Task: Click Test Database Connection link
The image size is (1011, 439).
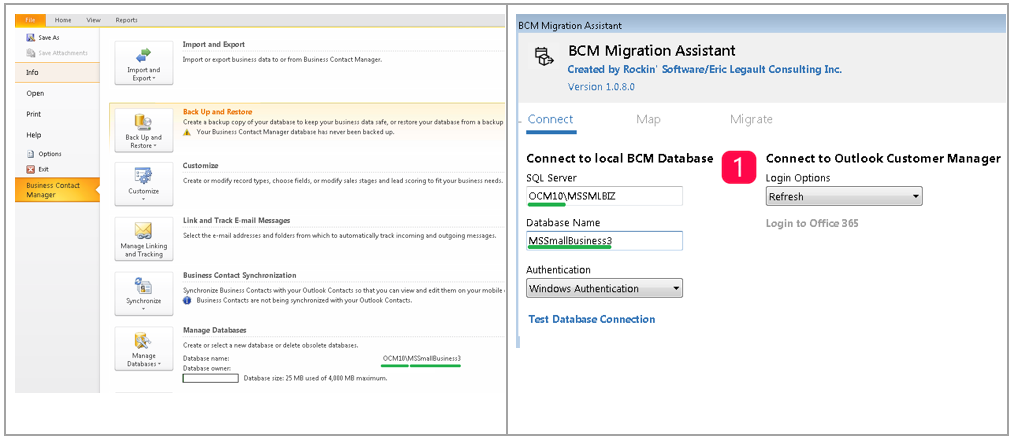Action: (x=592, y=319)
